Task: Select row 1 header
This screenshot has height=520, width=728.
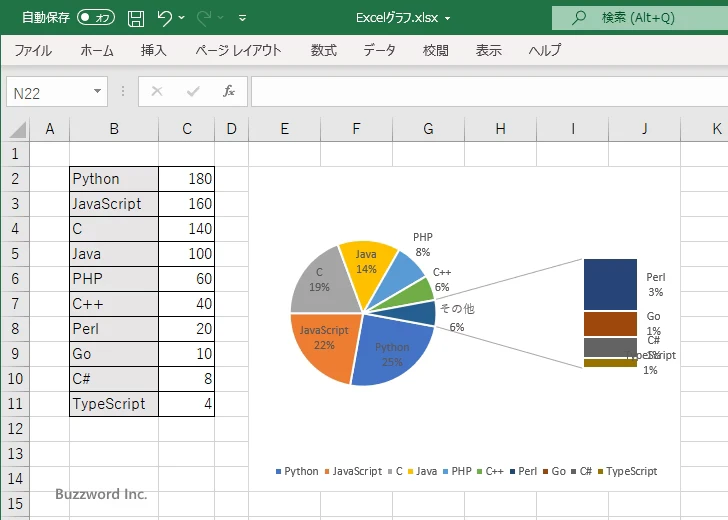Action: 15,154
